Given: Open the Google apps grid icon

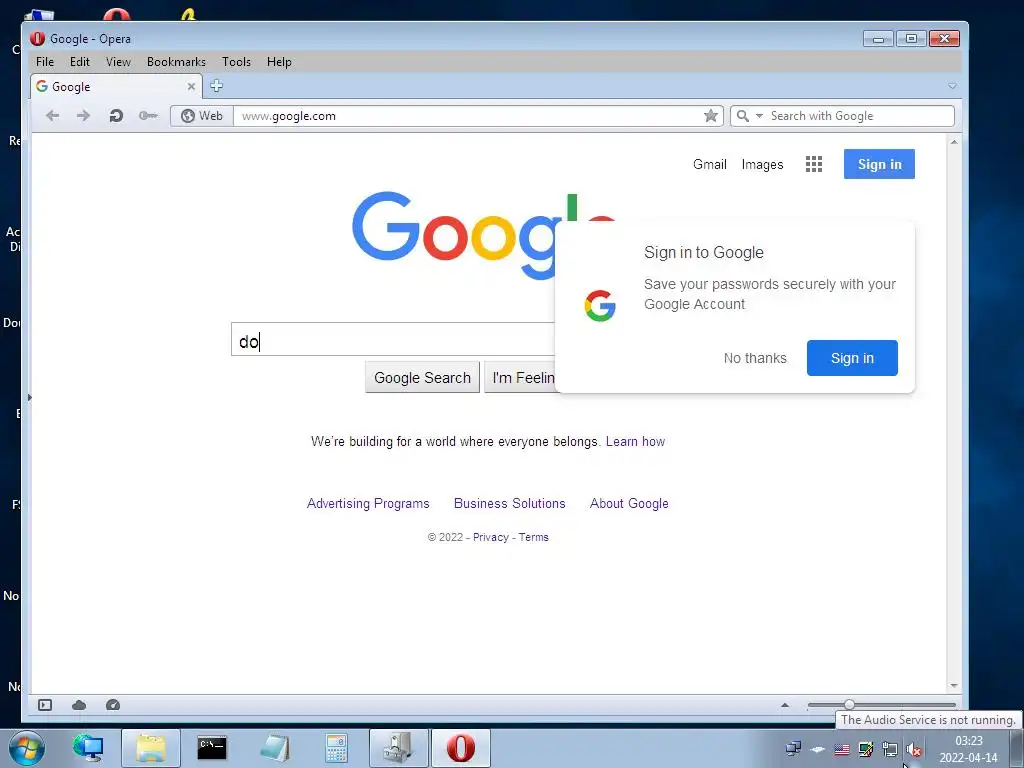Looking at the screenshot, I should click(814, 164).
